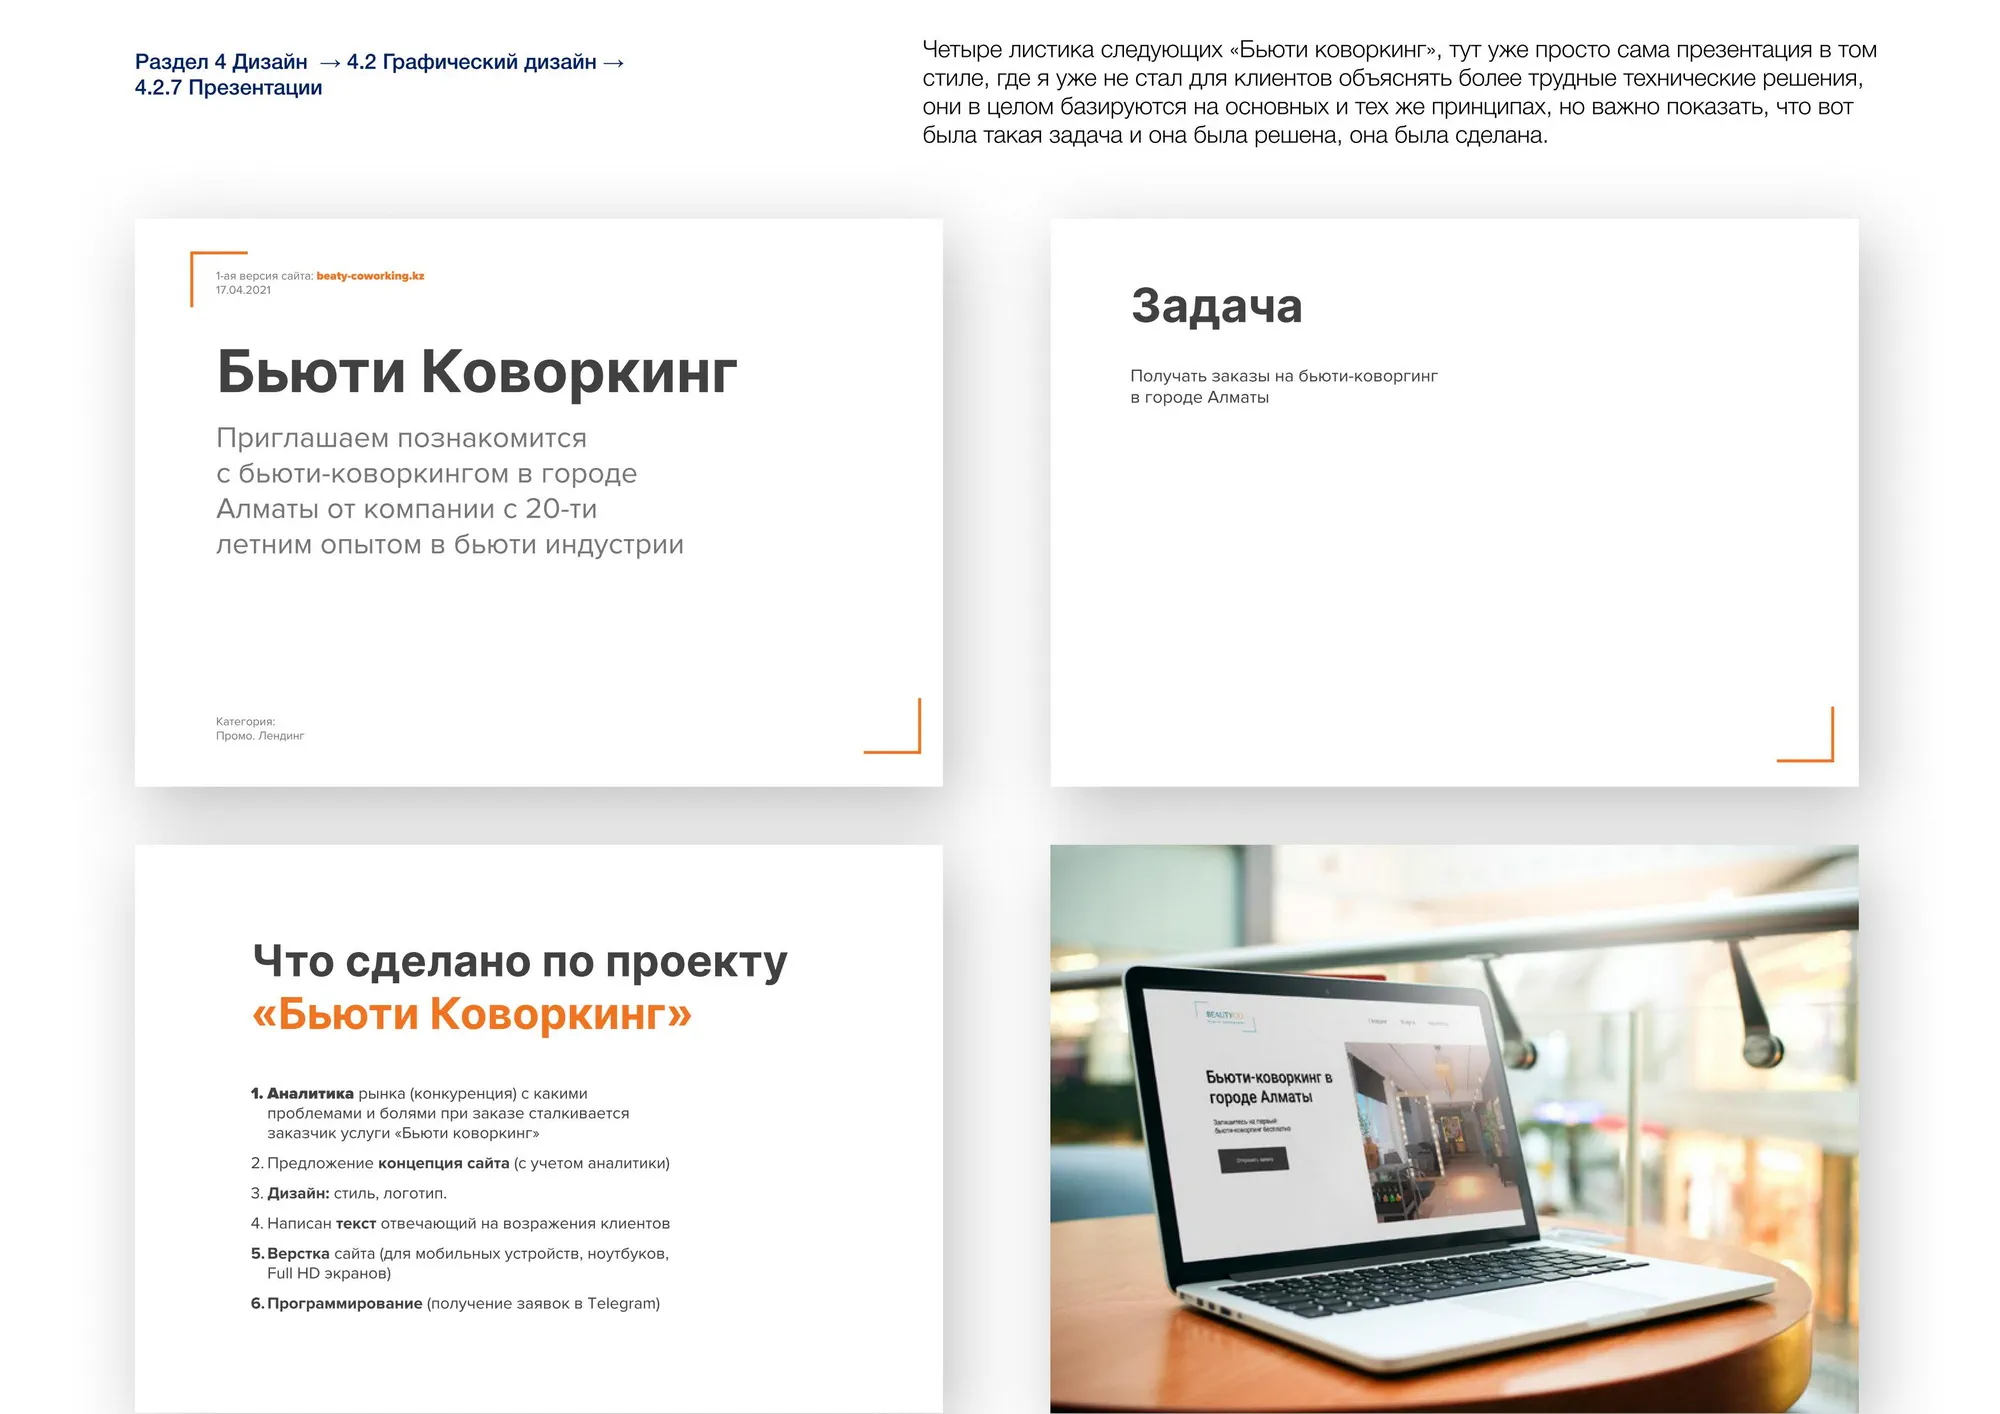
Task: Select list item '3. Дизайн: стиль, логотип'
Action: point(349,1193)
